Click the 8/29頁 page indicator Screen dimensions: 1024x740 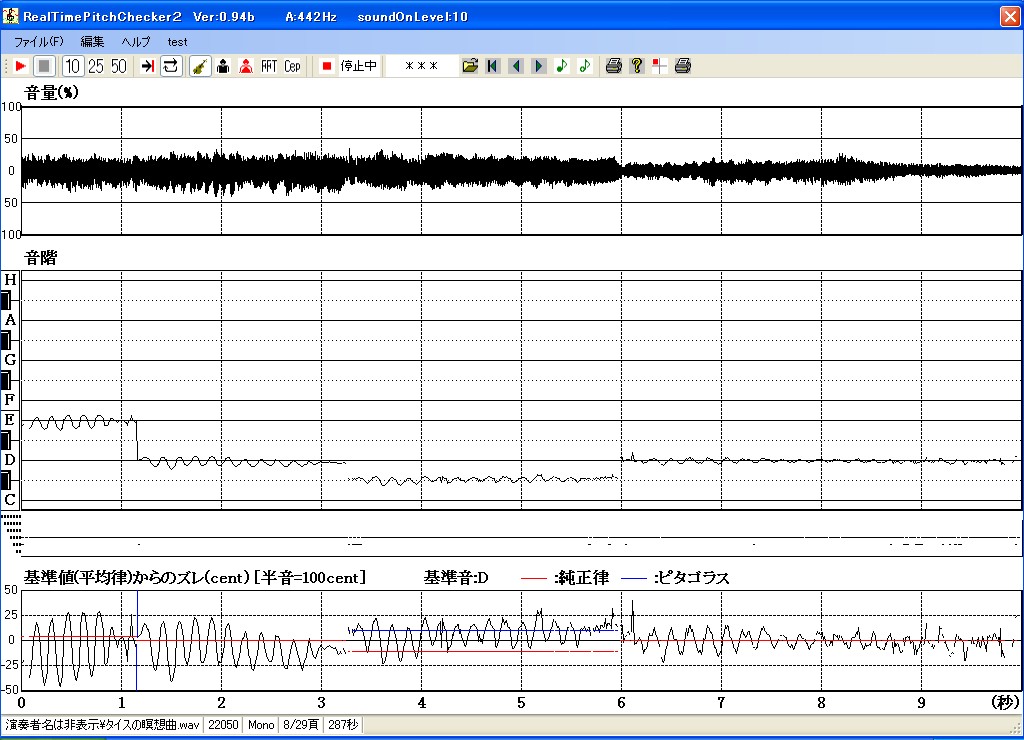click(x=301, y=725)
